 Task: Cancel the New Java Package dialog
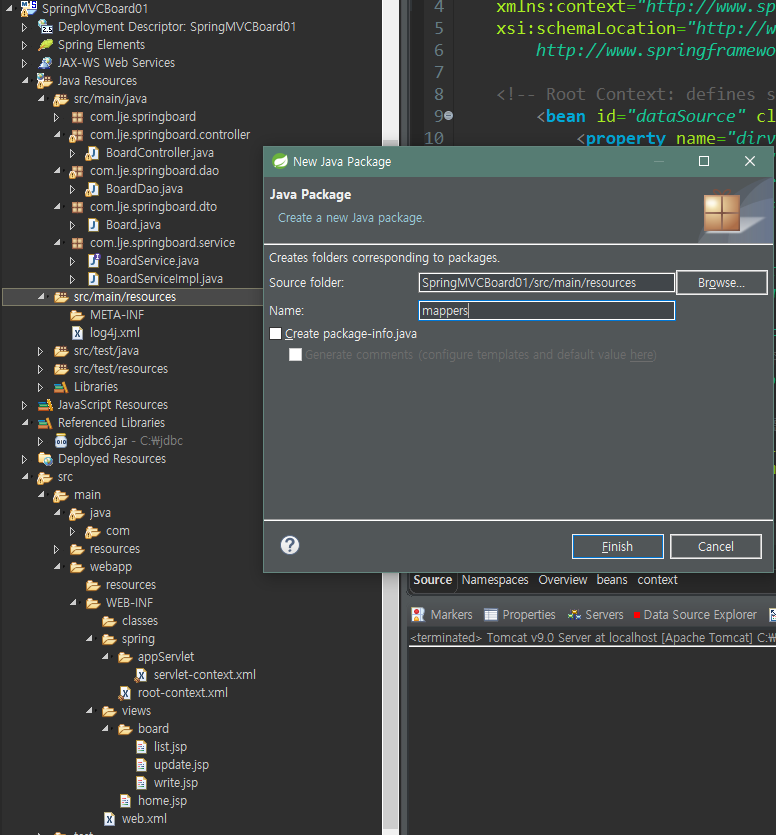coord(715,547)
